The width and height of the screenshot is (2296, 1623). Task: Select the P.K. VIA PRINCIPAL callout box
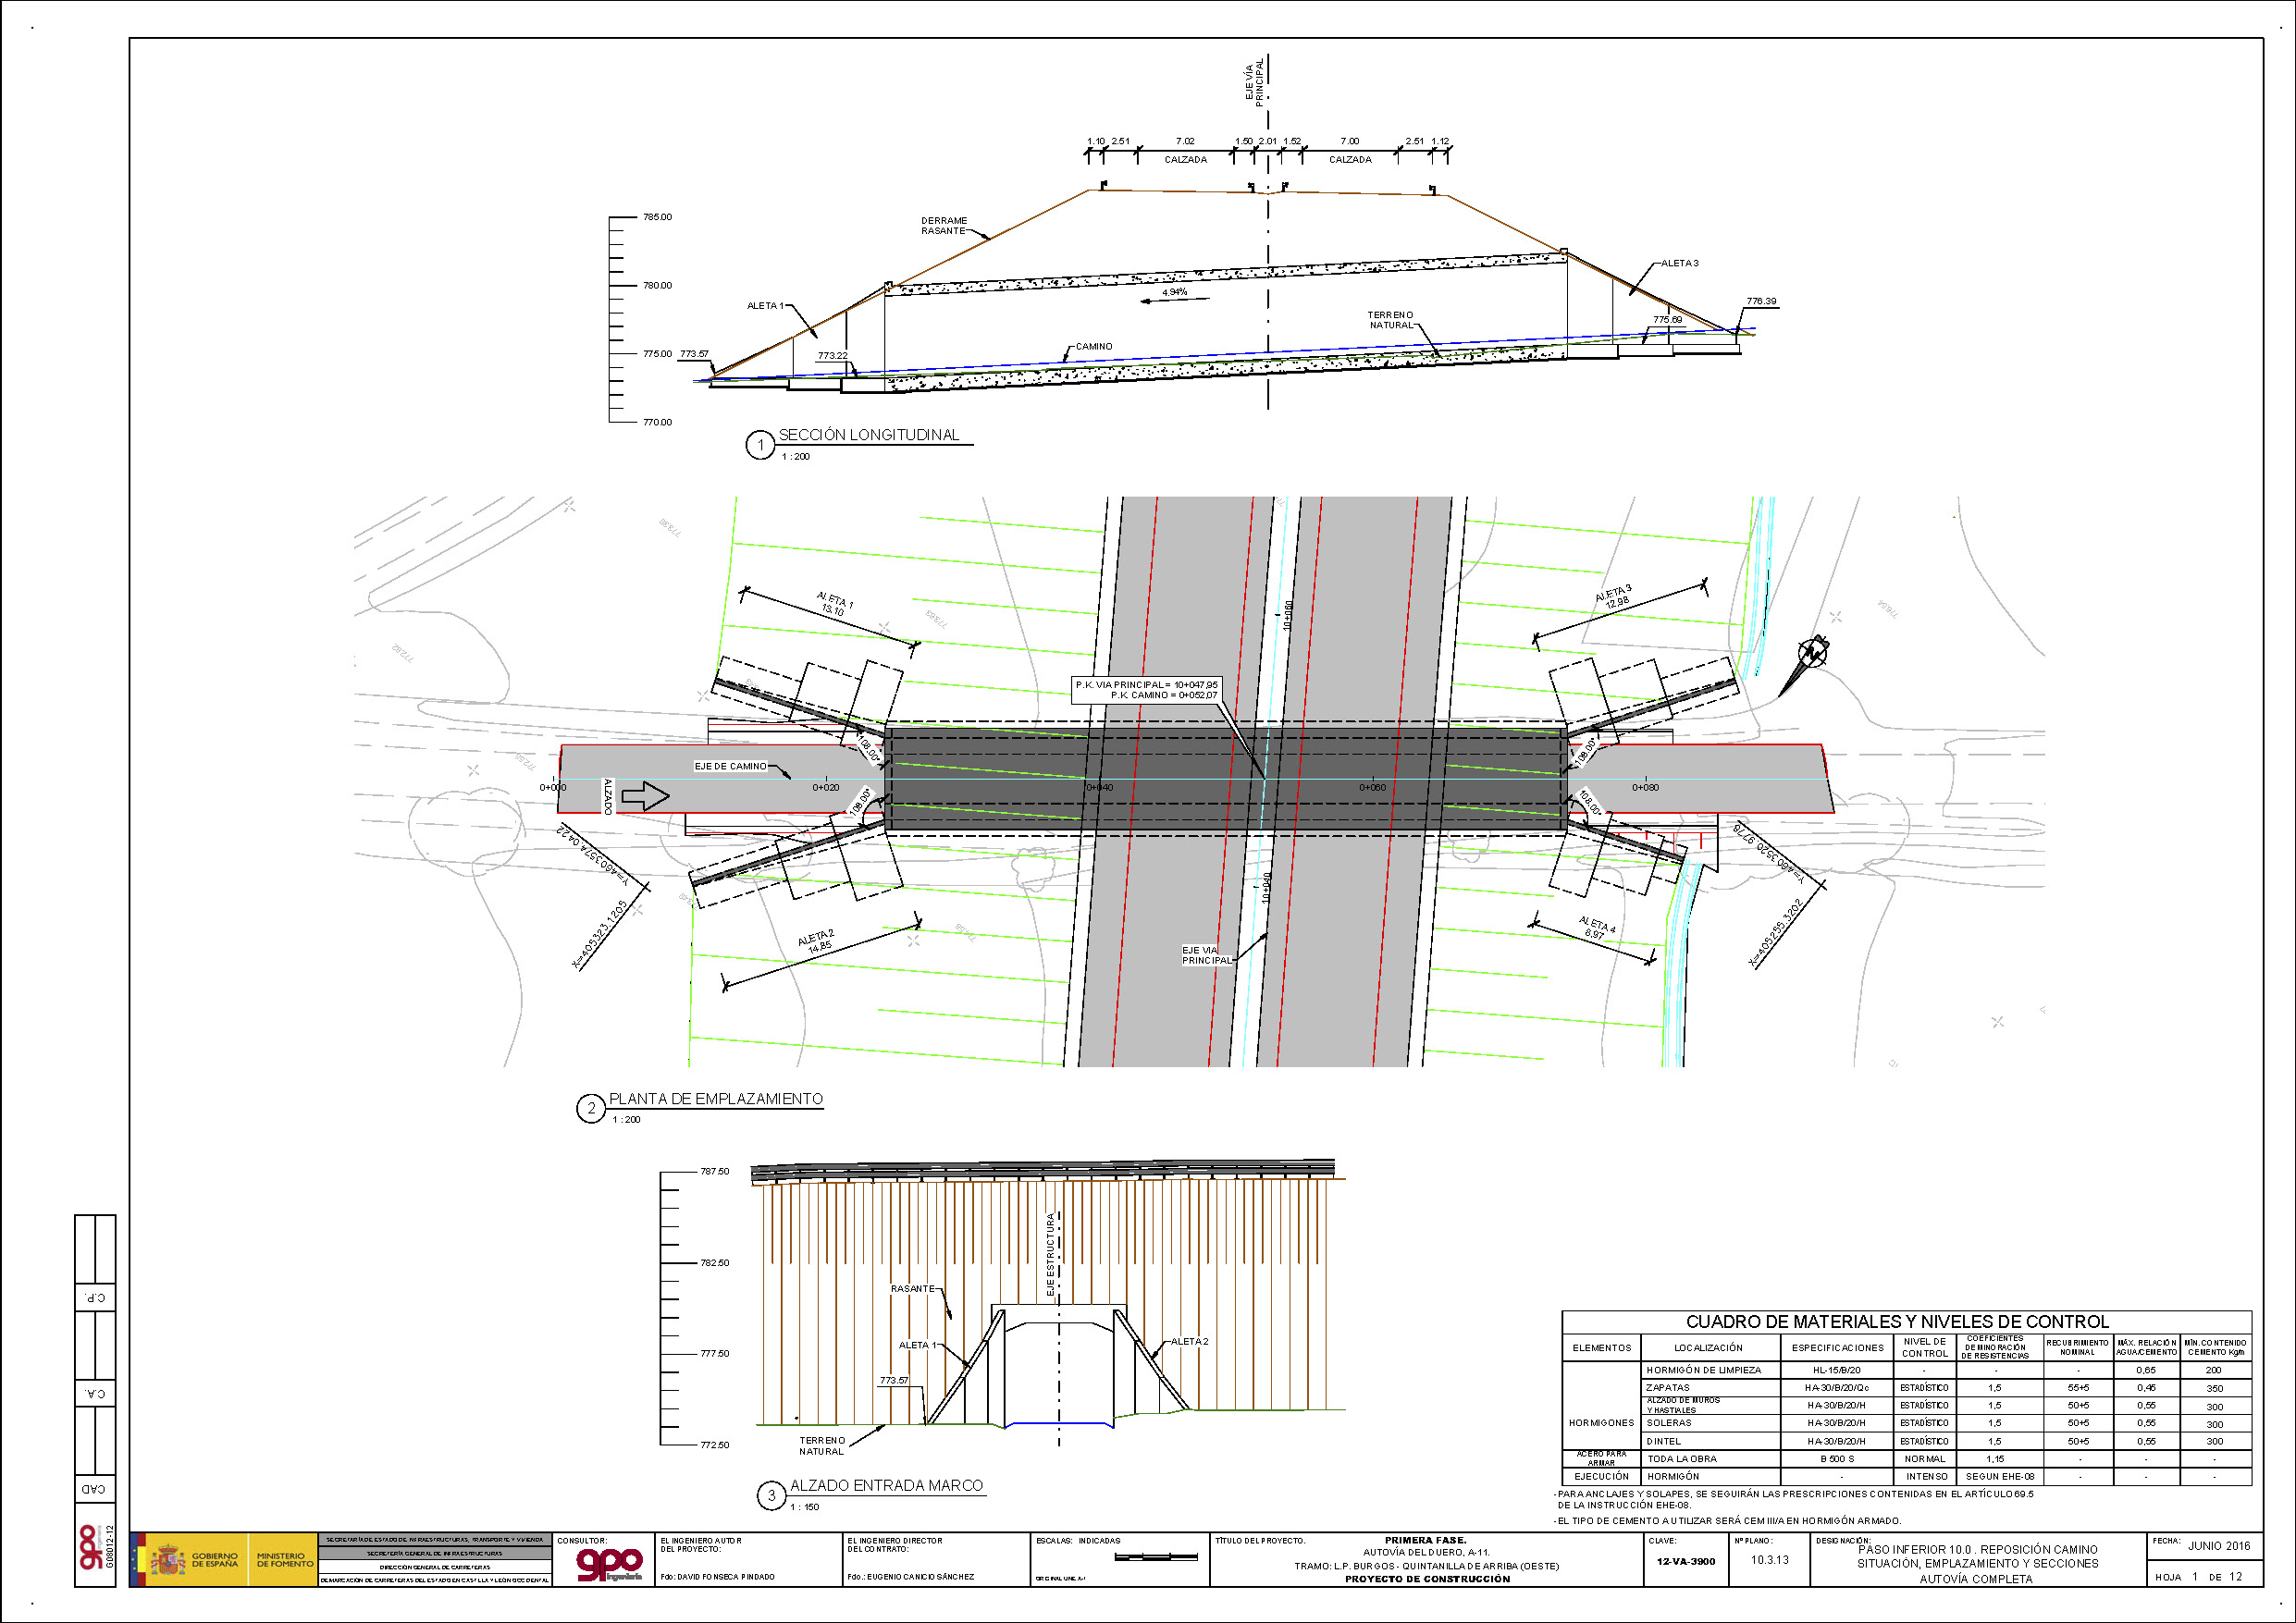[x=1146, y=689]
